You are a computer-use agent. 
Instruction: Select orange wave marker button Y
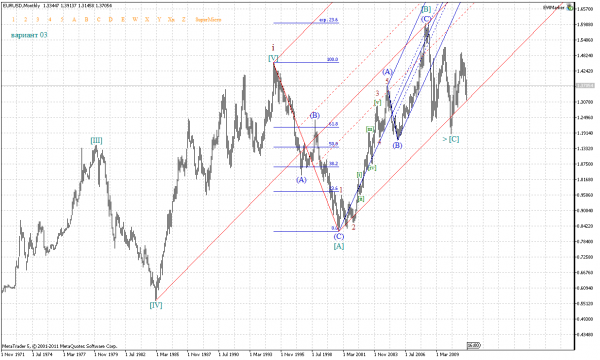[159, 20]
